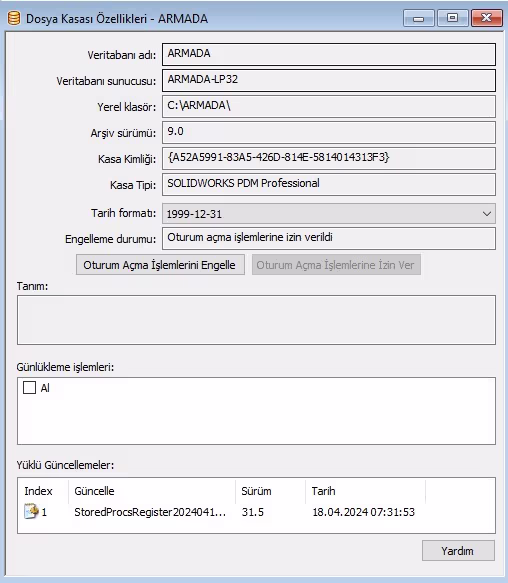Tick the Al logging checkbox
Viewport: 508px width, 583px height.
coord(29,387)
